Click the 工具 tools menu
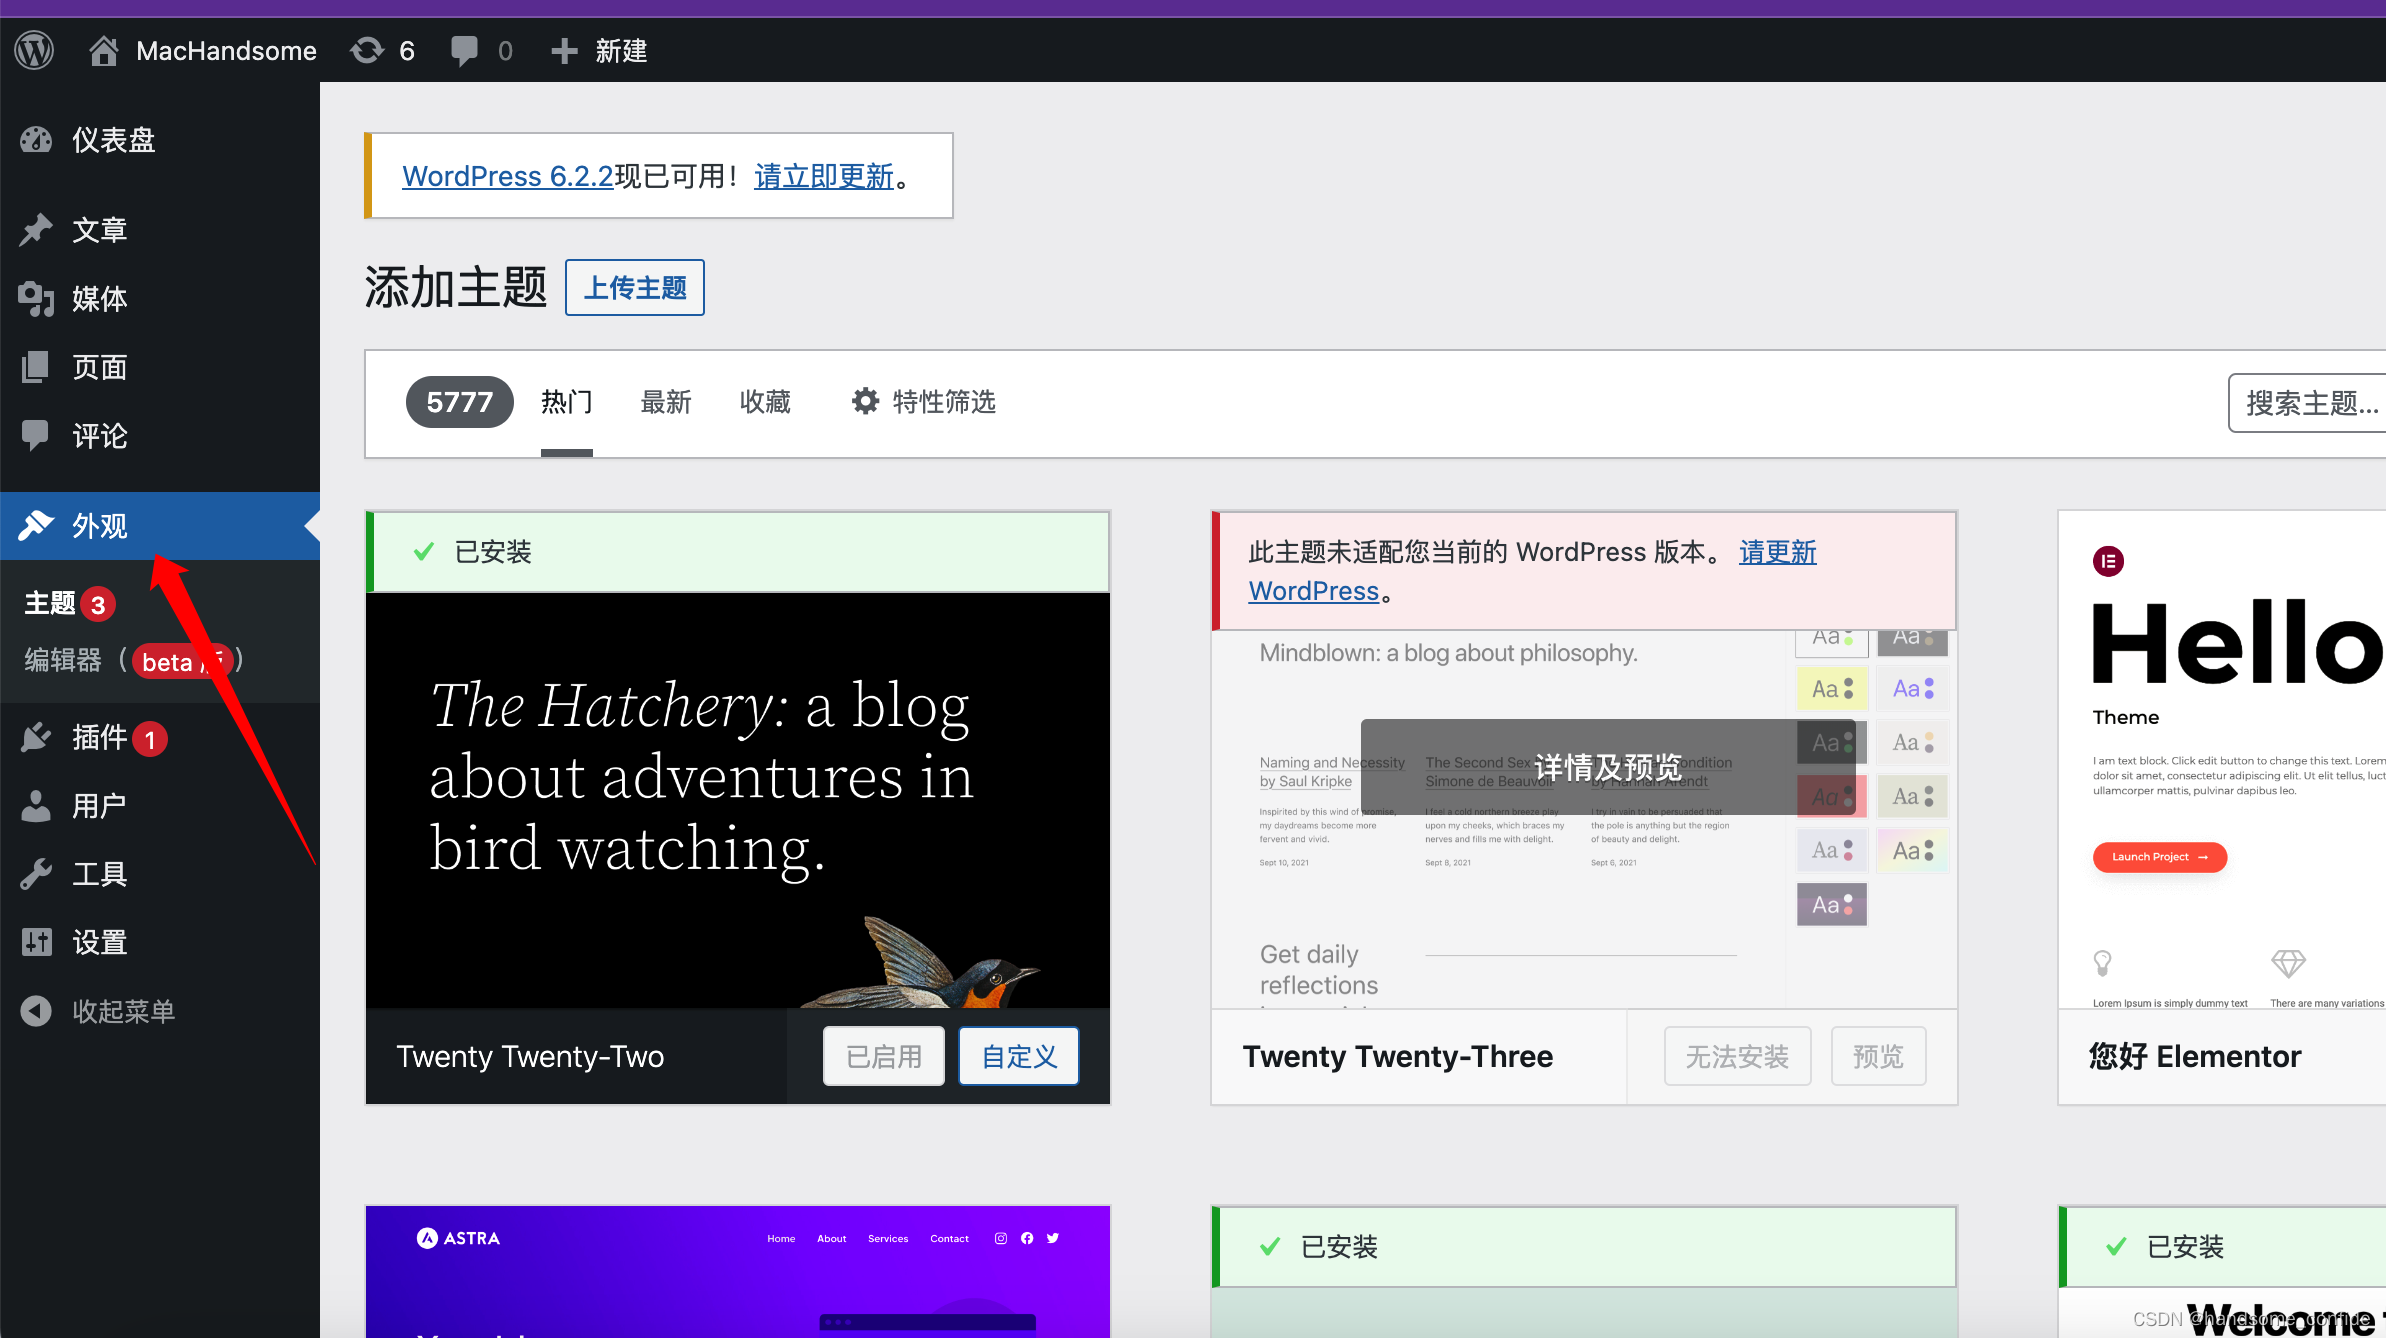2386x1338 pixels. [x=99, y=874]
